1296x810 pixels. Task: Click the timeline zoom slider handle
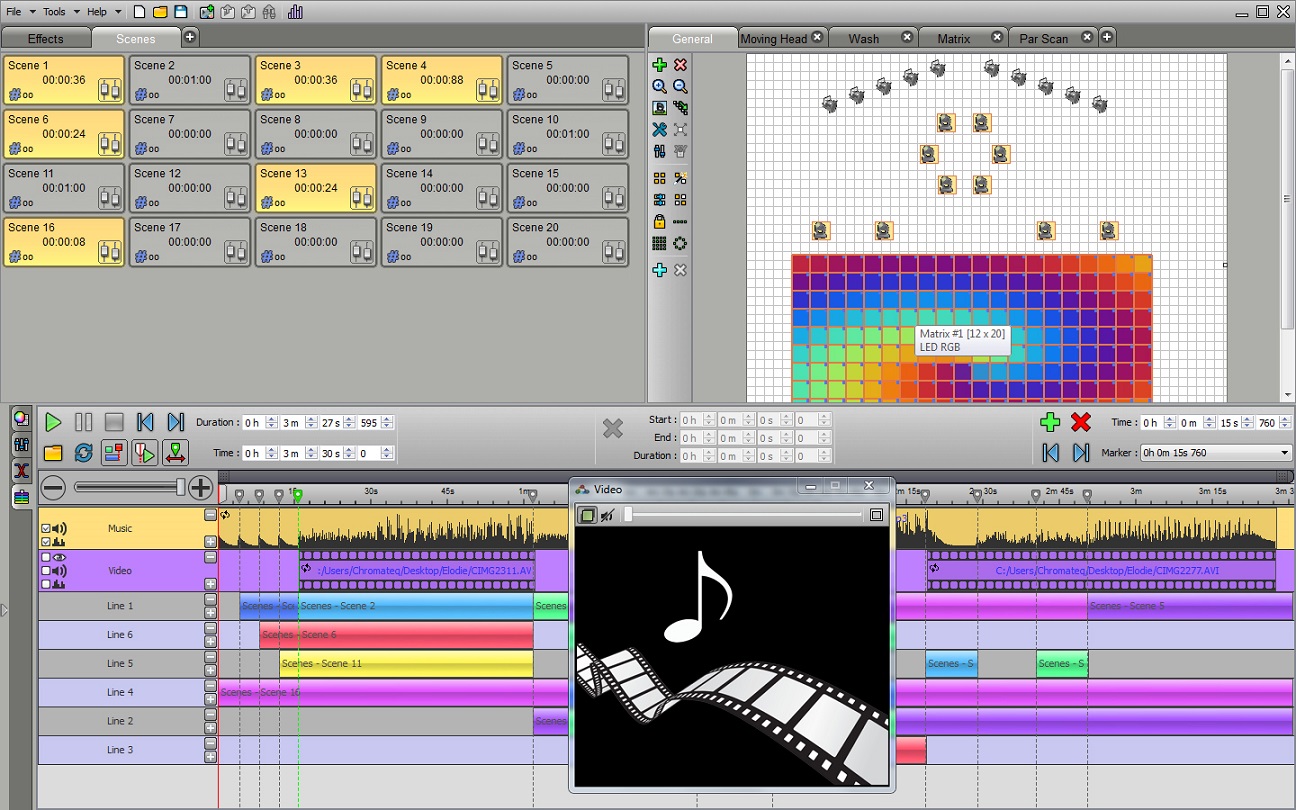pyautogui.click(x=181, y=487)
